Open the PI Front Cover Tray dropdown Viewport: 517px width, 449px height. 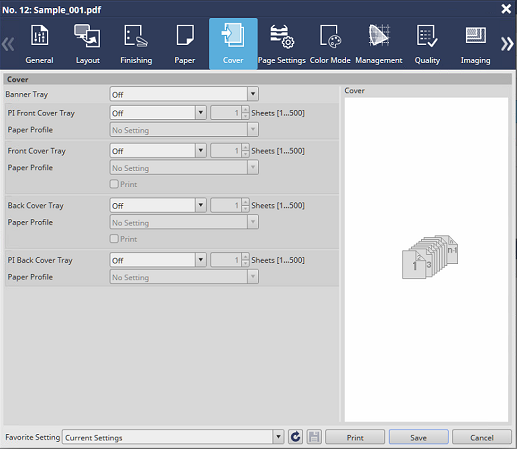pos(158,113)
